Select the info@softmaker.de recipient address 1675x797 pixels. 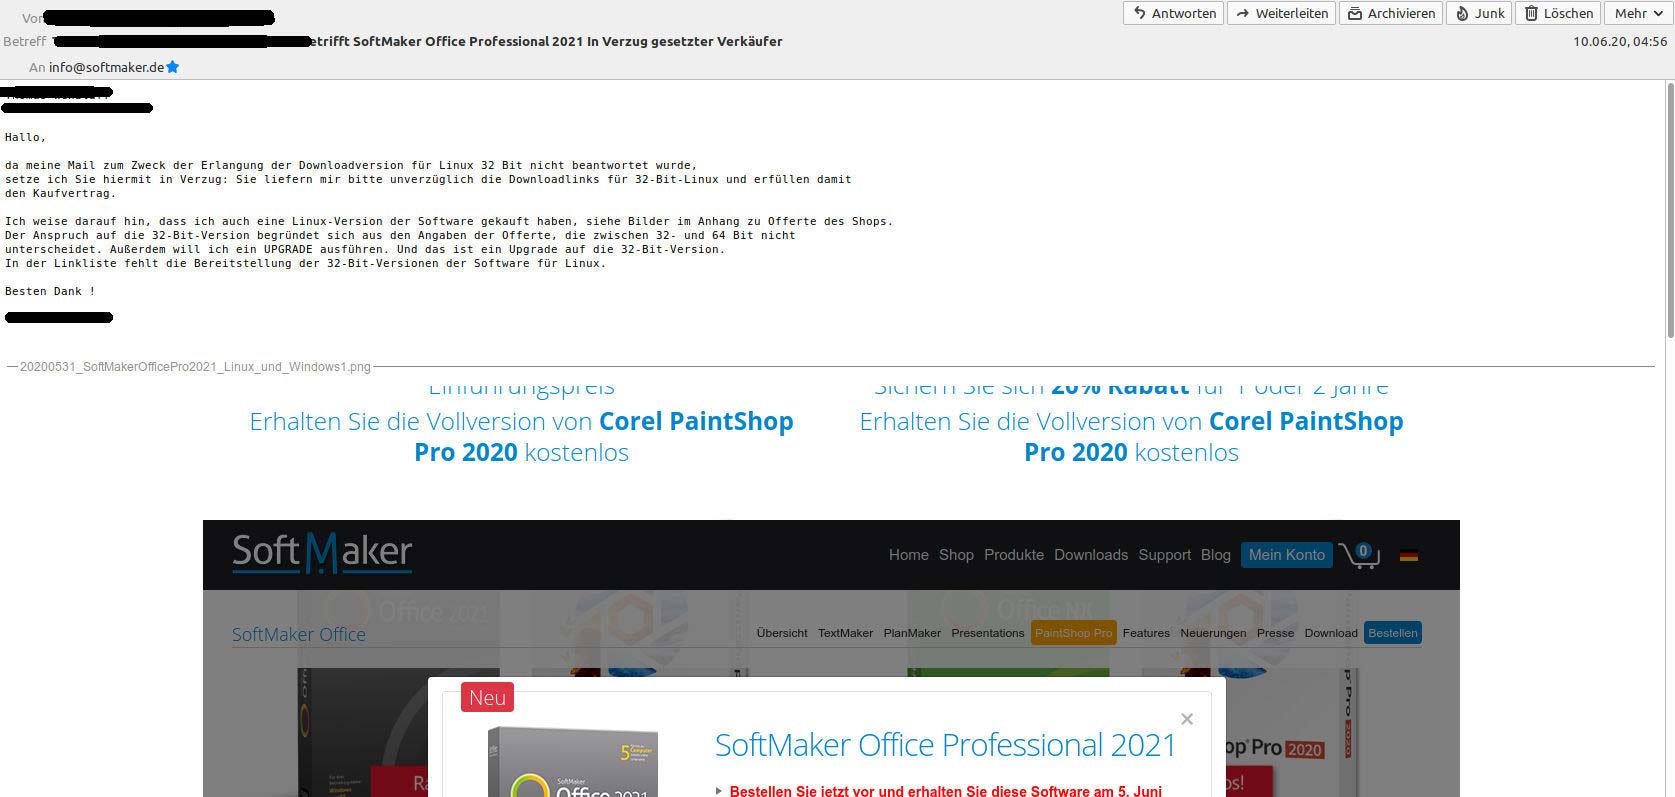106,67
